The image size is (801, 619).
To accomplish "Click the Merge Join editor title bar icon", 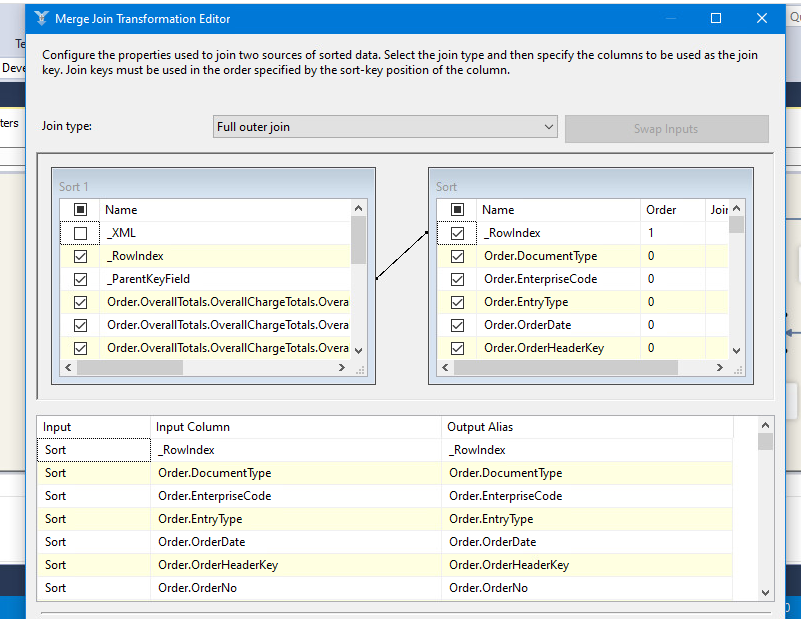I will 41,18.
